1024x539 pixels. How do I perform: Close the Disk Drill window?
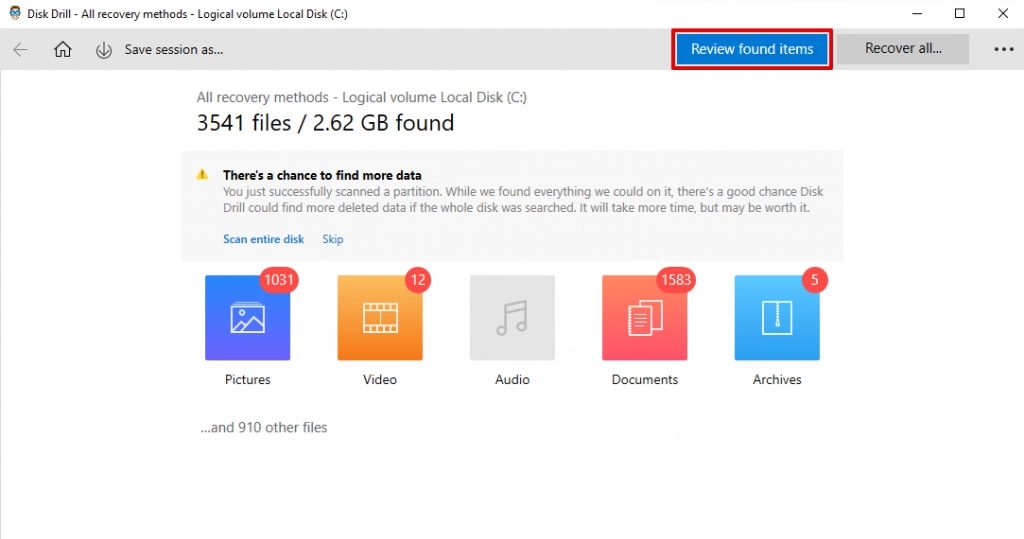[x=1003, y=13]
